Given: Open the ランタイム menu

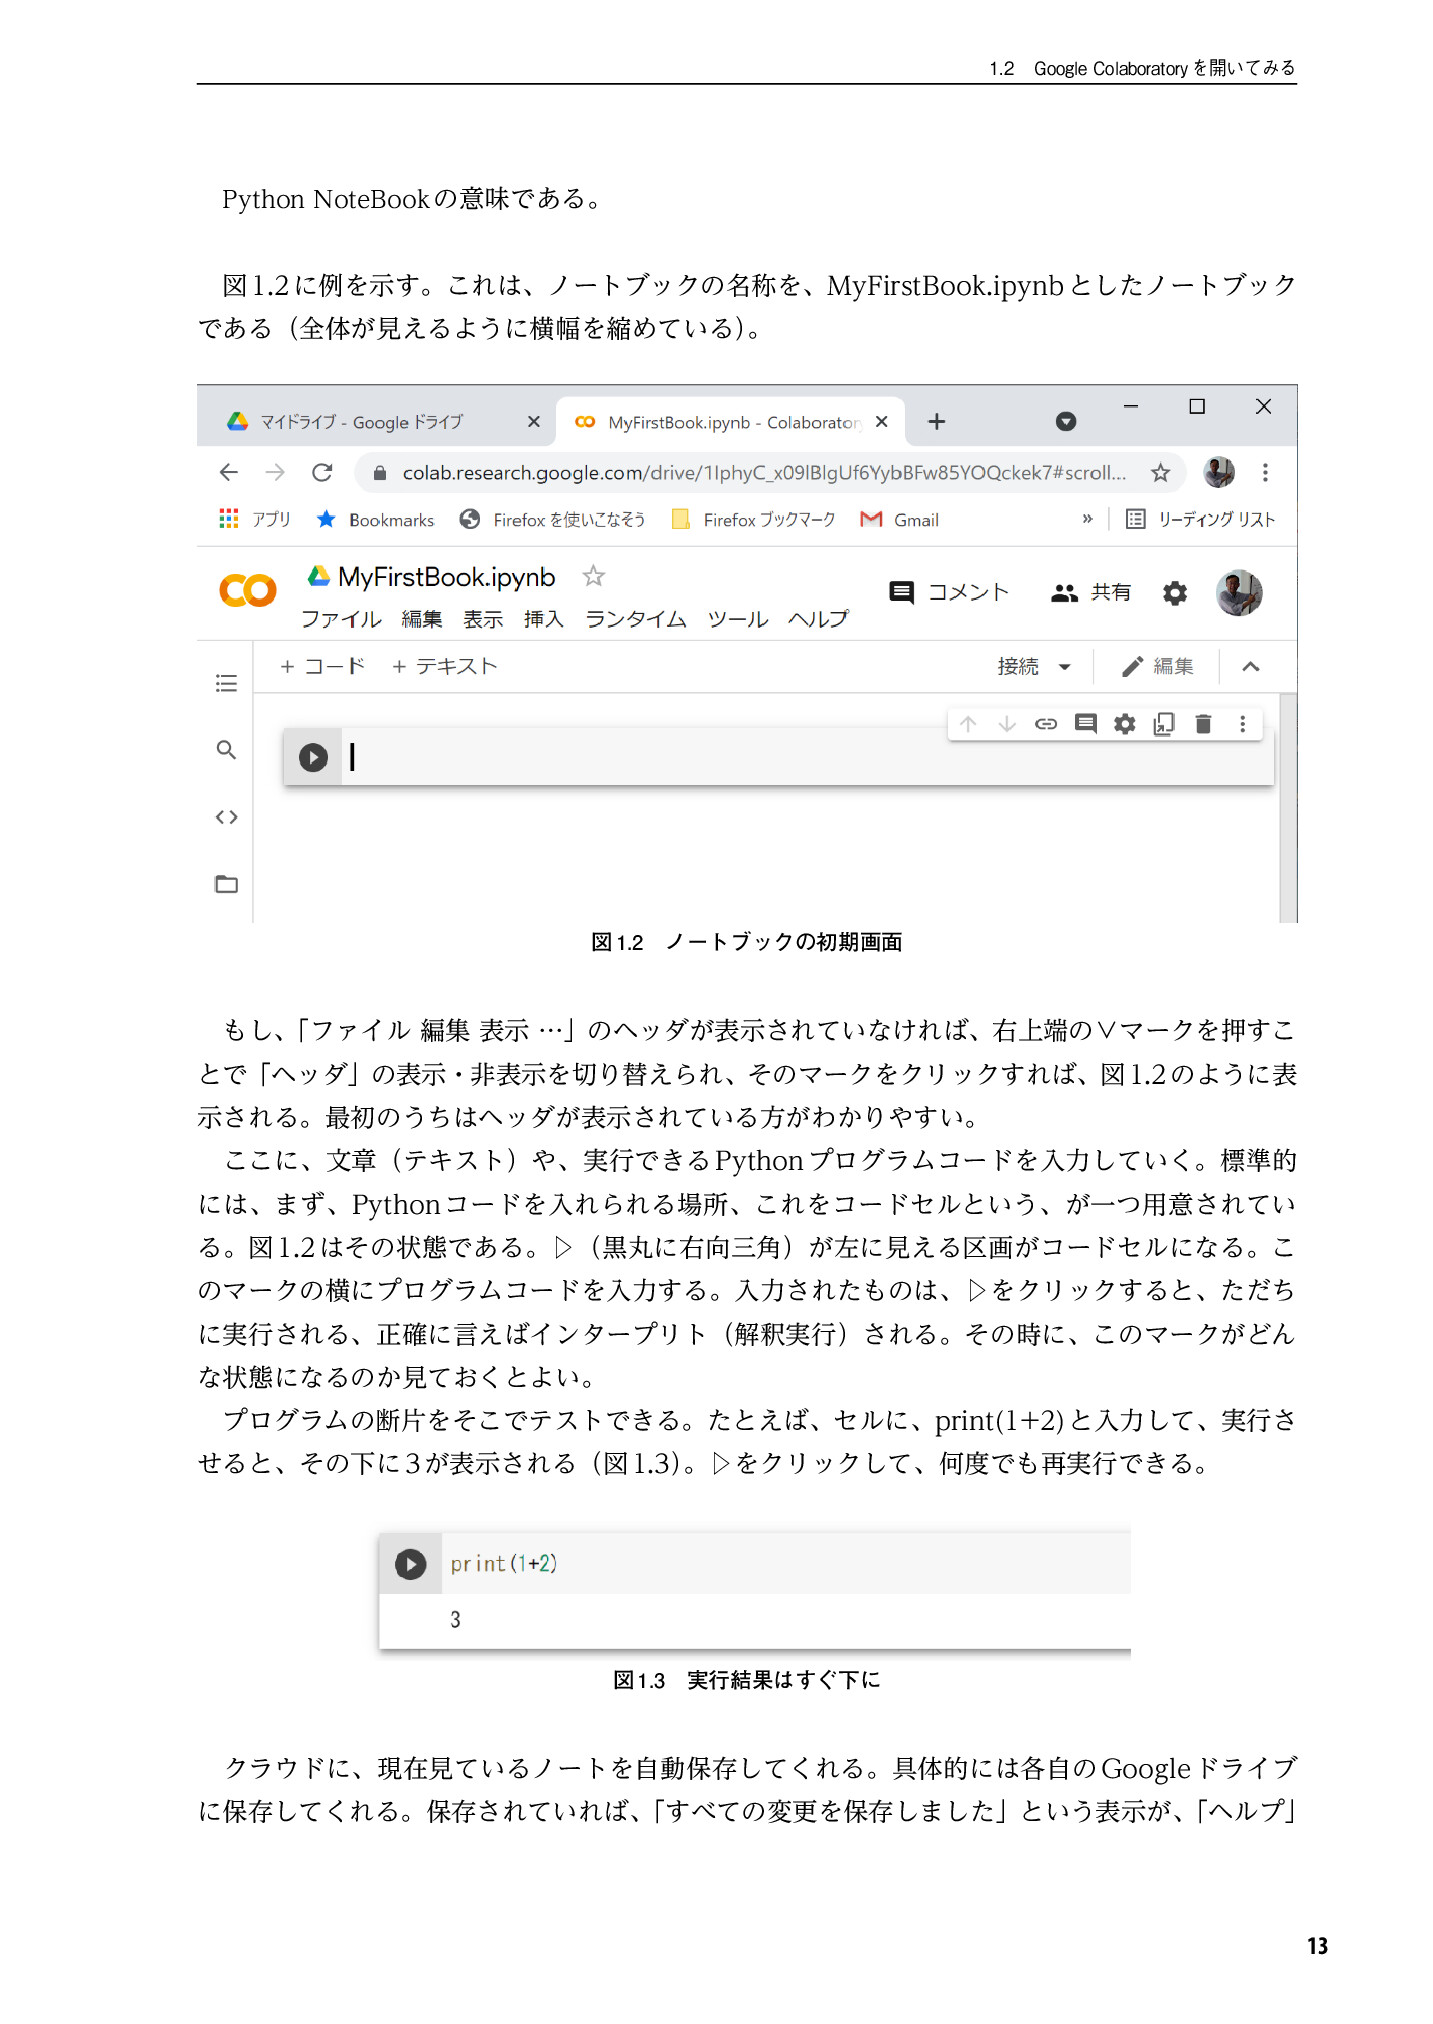Looking at the screenshot, I should (636, 619).
